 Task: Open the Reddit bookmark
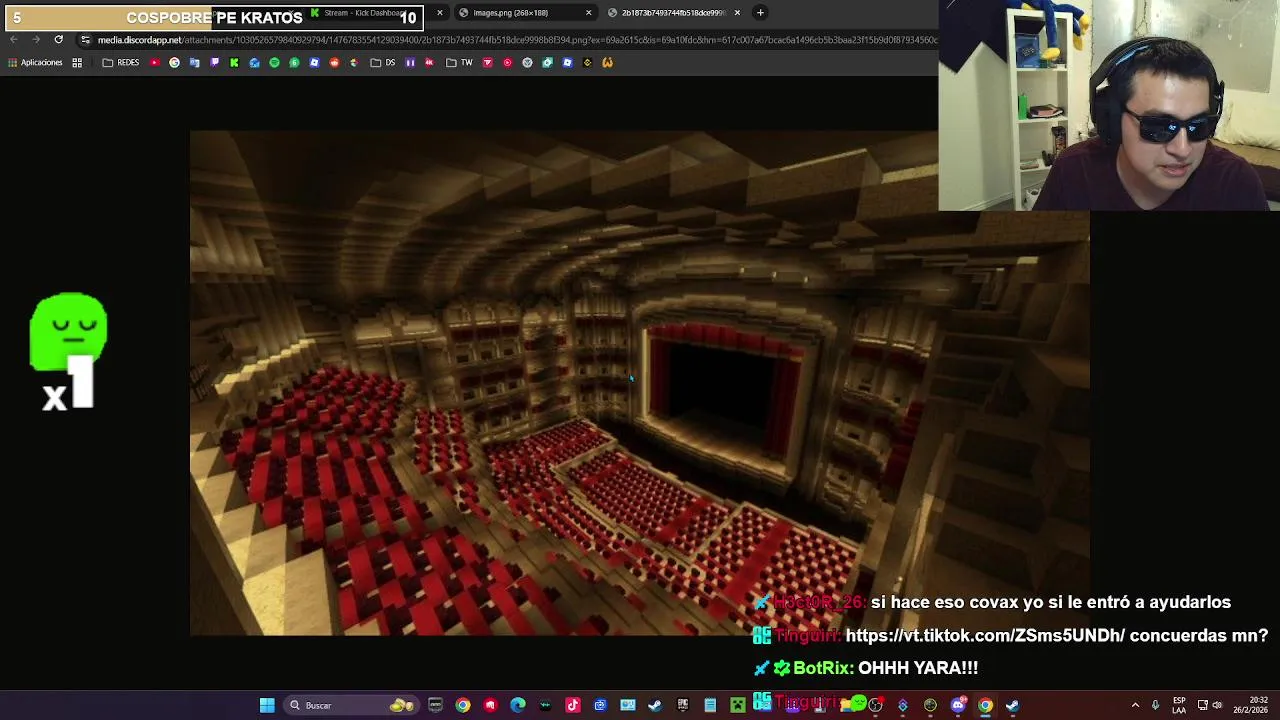click(334, 62)
